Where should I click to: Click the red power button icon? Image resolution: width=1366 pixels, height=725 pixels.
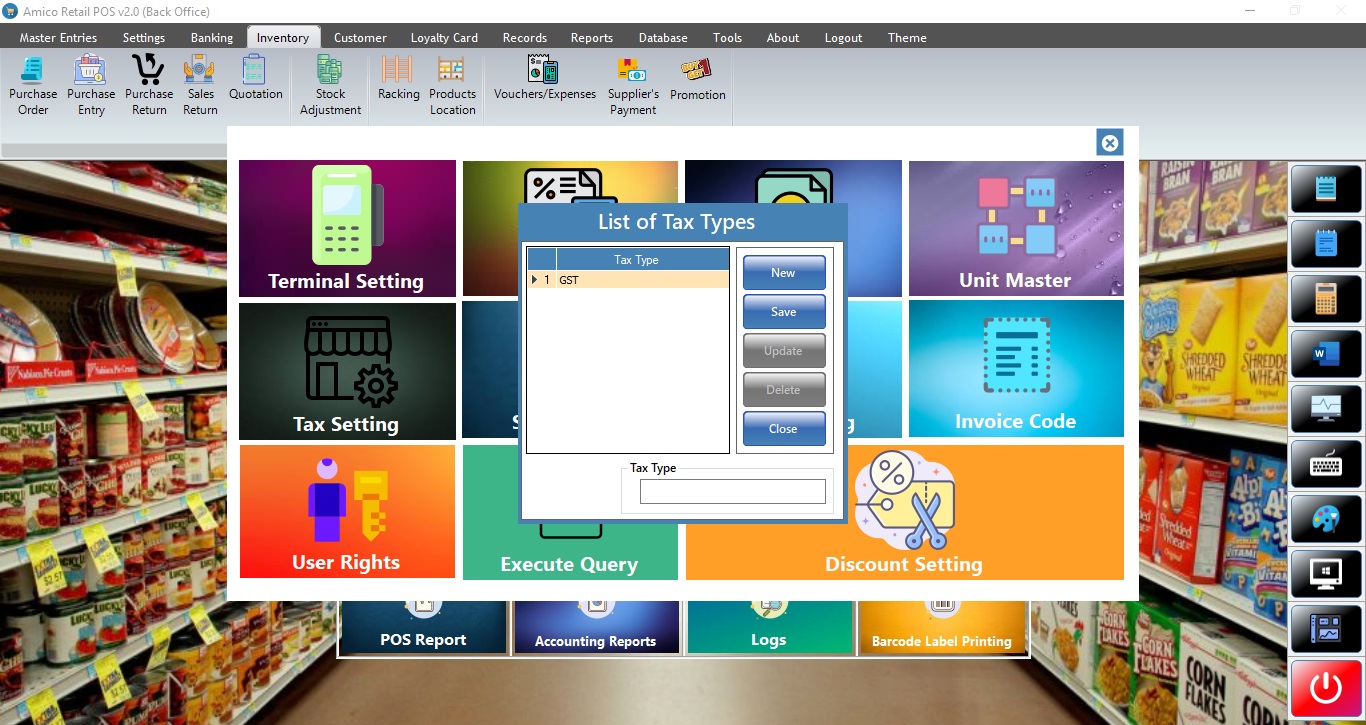tap(1326, 688)
